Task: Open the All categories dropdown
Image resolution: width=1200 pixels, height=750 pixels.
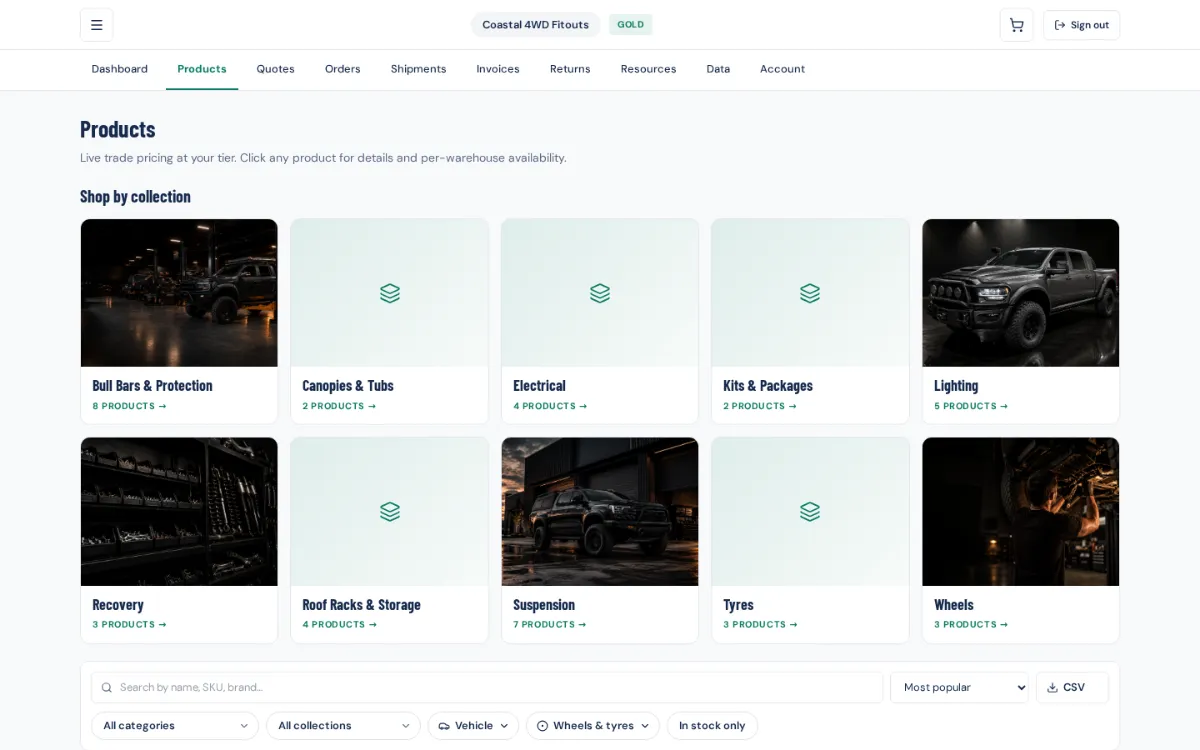Action: pyautogui.click(x=175, y=726)
